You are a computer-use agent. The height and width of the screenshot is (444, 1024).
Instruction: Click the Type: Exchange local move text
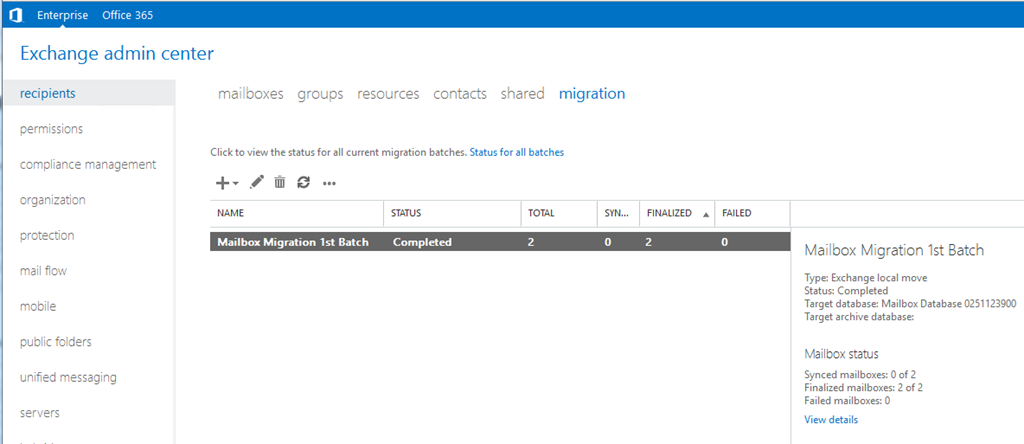866,278
